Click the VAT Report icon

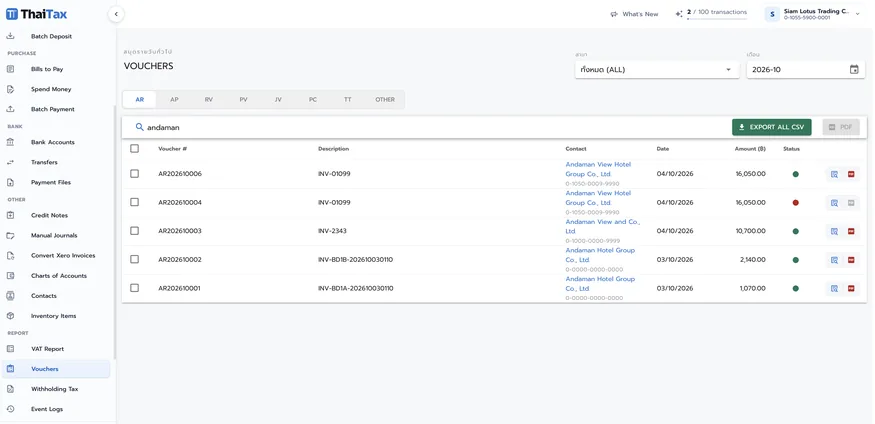coord(10,349)
